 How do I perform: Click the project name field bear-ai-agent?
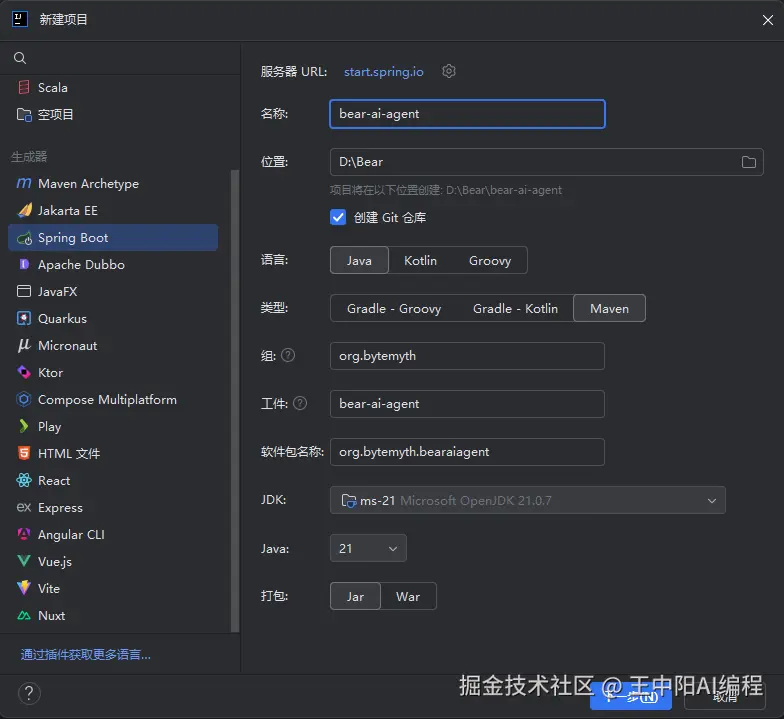coord(467,114)
